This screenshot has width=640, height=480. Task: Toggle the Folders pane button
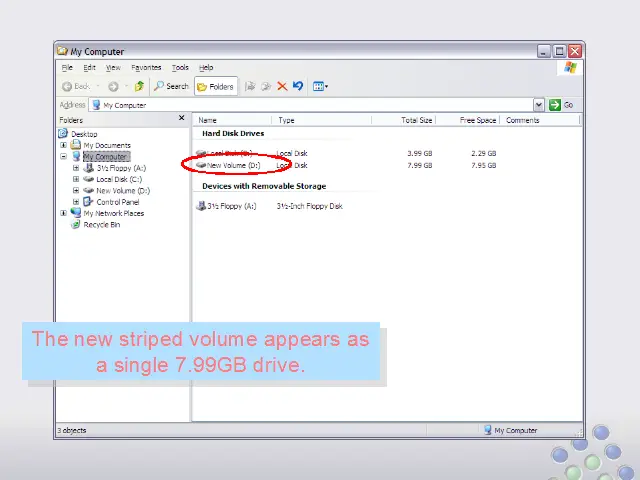216,86
